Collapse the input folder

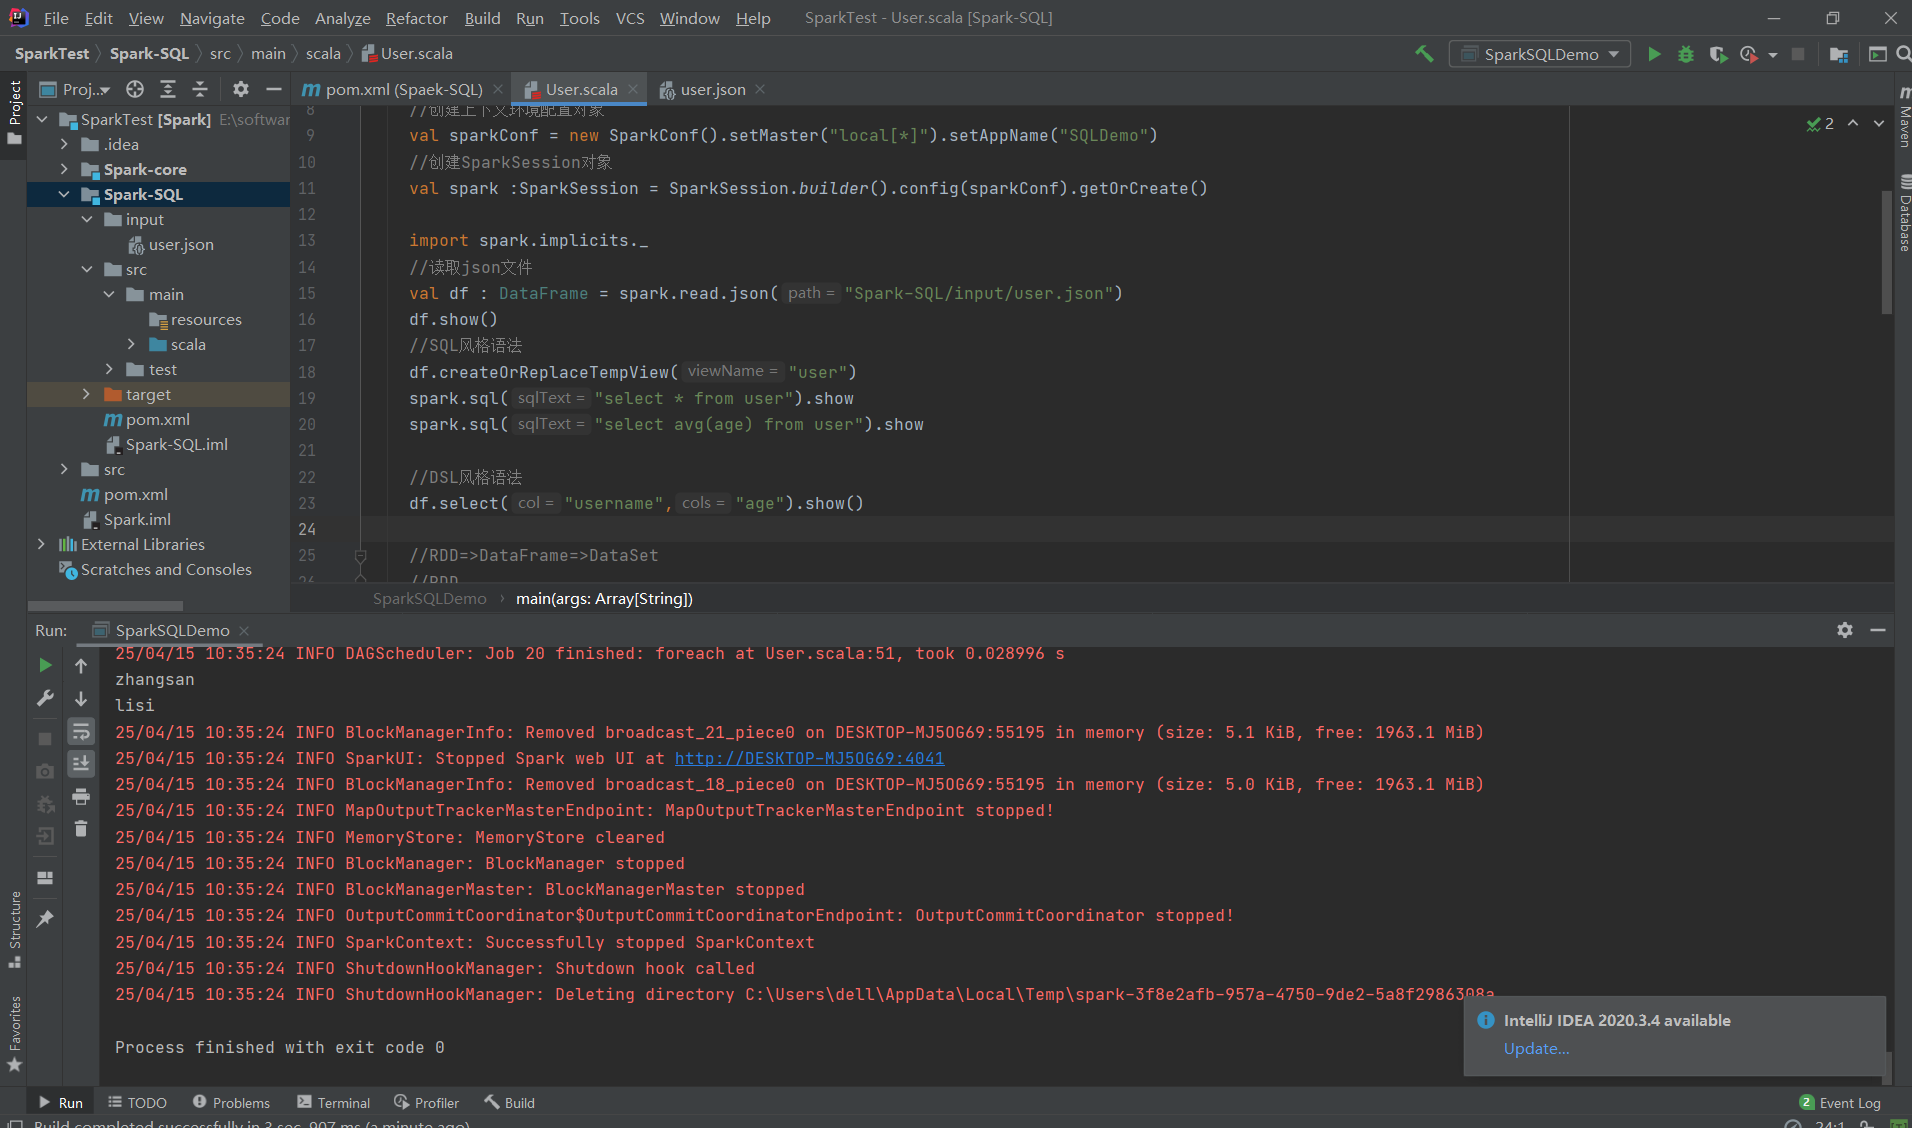(x=87, y=219)
